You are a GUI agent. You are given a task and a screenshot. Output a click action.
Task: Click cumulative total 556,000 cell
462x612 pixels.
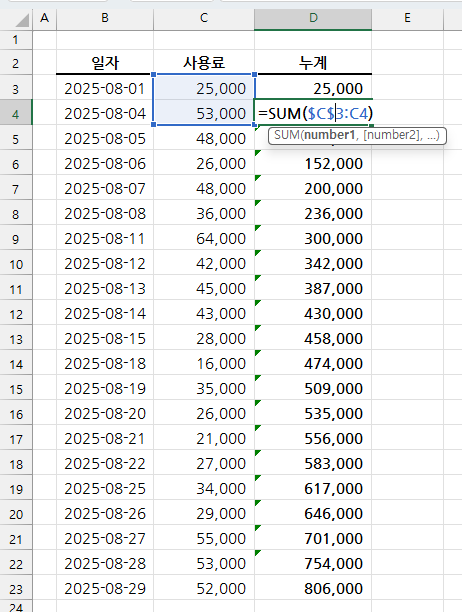pyautogui.click(x=313, y=438)
